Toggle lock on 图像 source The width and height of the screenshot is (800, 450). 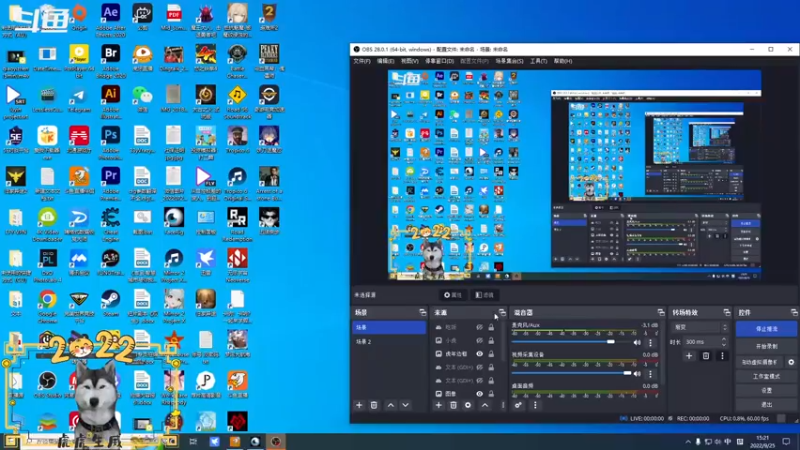pyautogui.click(x=491, y=393)
